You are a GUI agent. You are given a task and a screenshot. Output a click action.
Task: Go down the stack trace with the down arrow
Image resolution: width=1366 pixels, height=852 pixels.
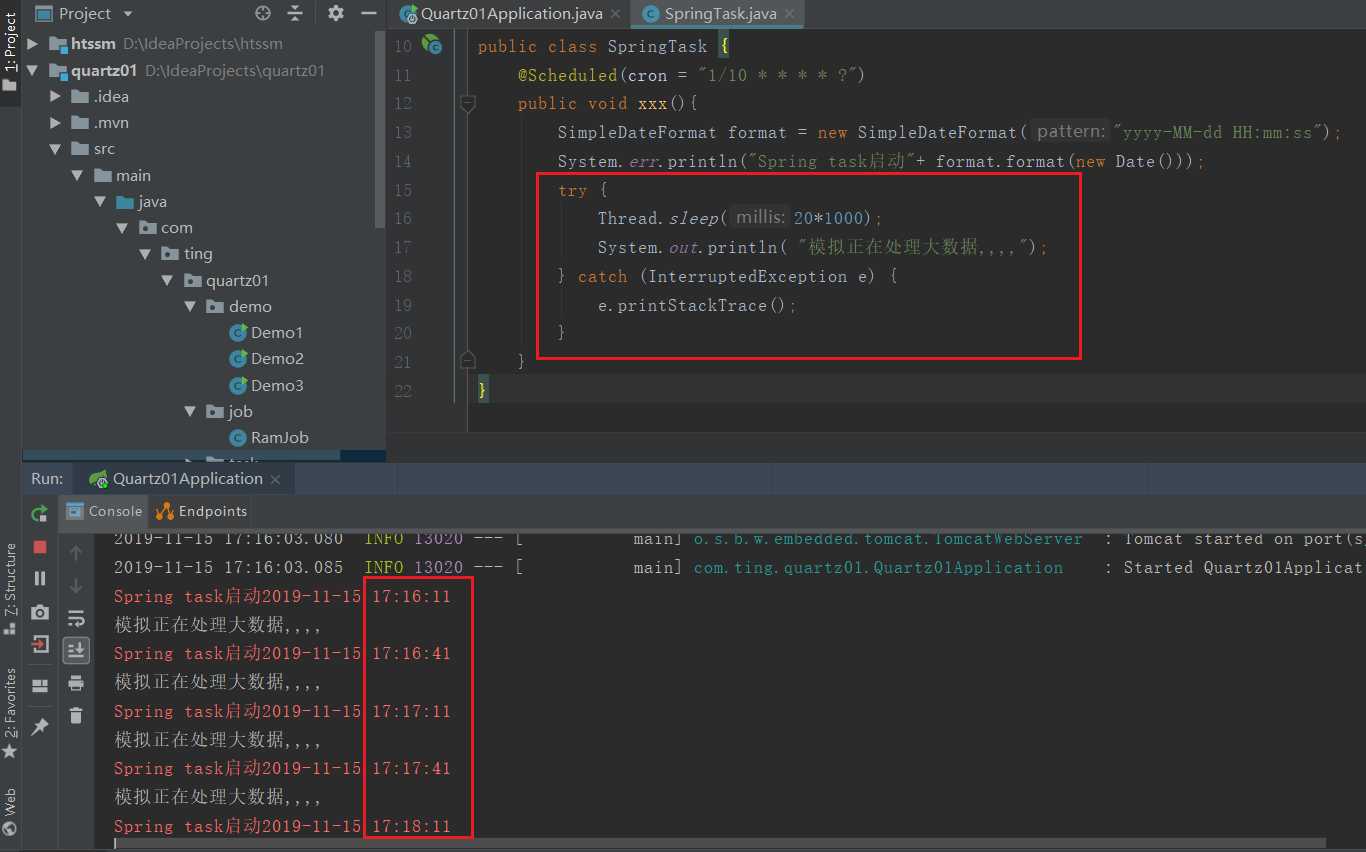[76, 585]
